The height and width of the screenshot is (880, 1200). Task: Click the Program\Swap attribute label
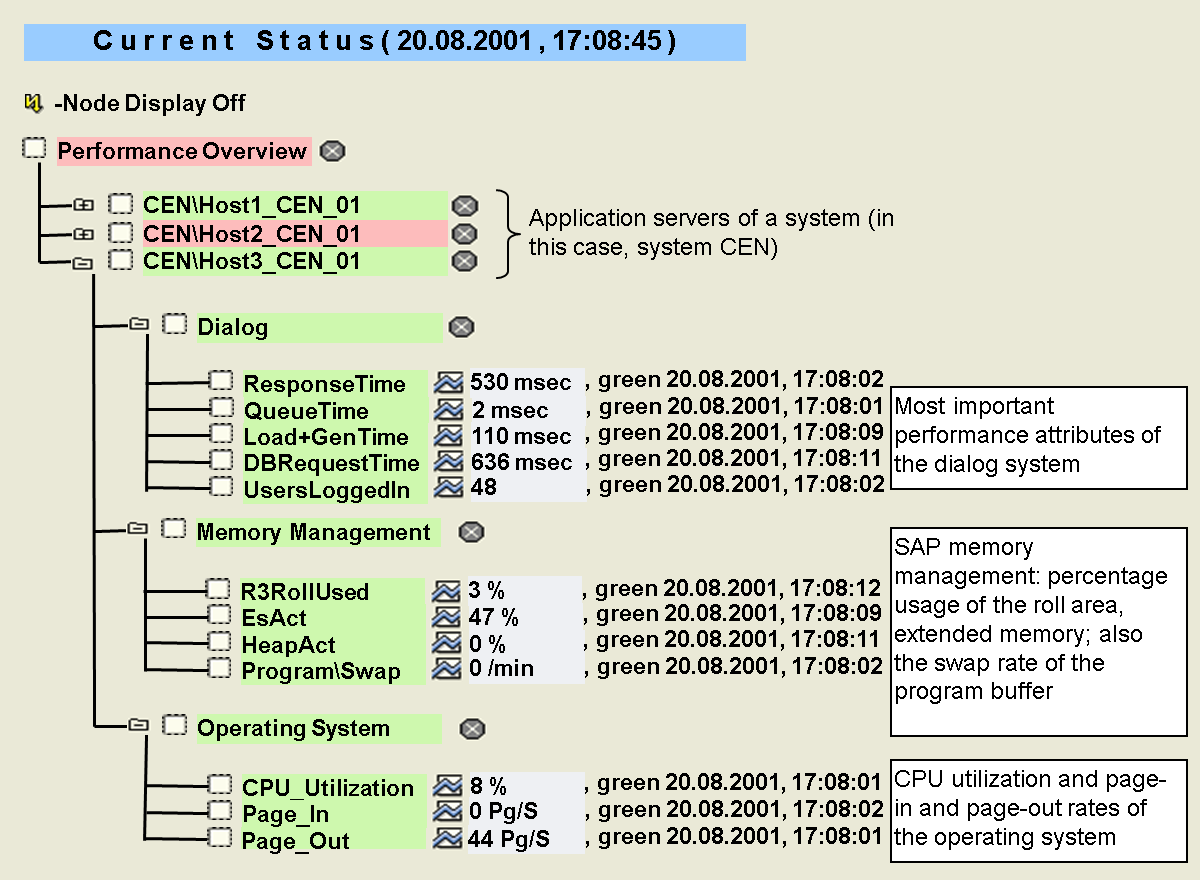click(320, 671)
